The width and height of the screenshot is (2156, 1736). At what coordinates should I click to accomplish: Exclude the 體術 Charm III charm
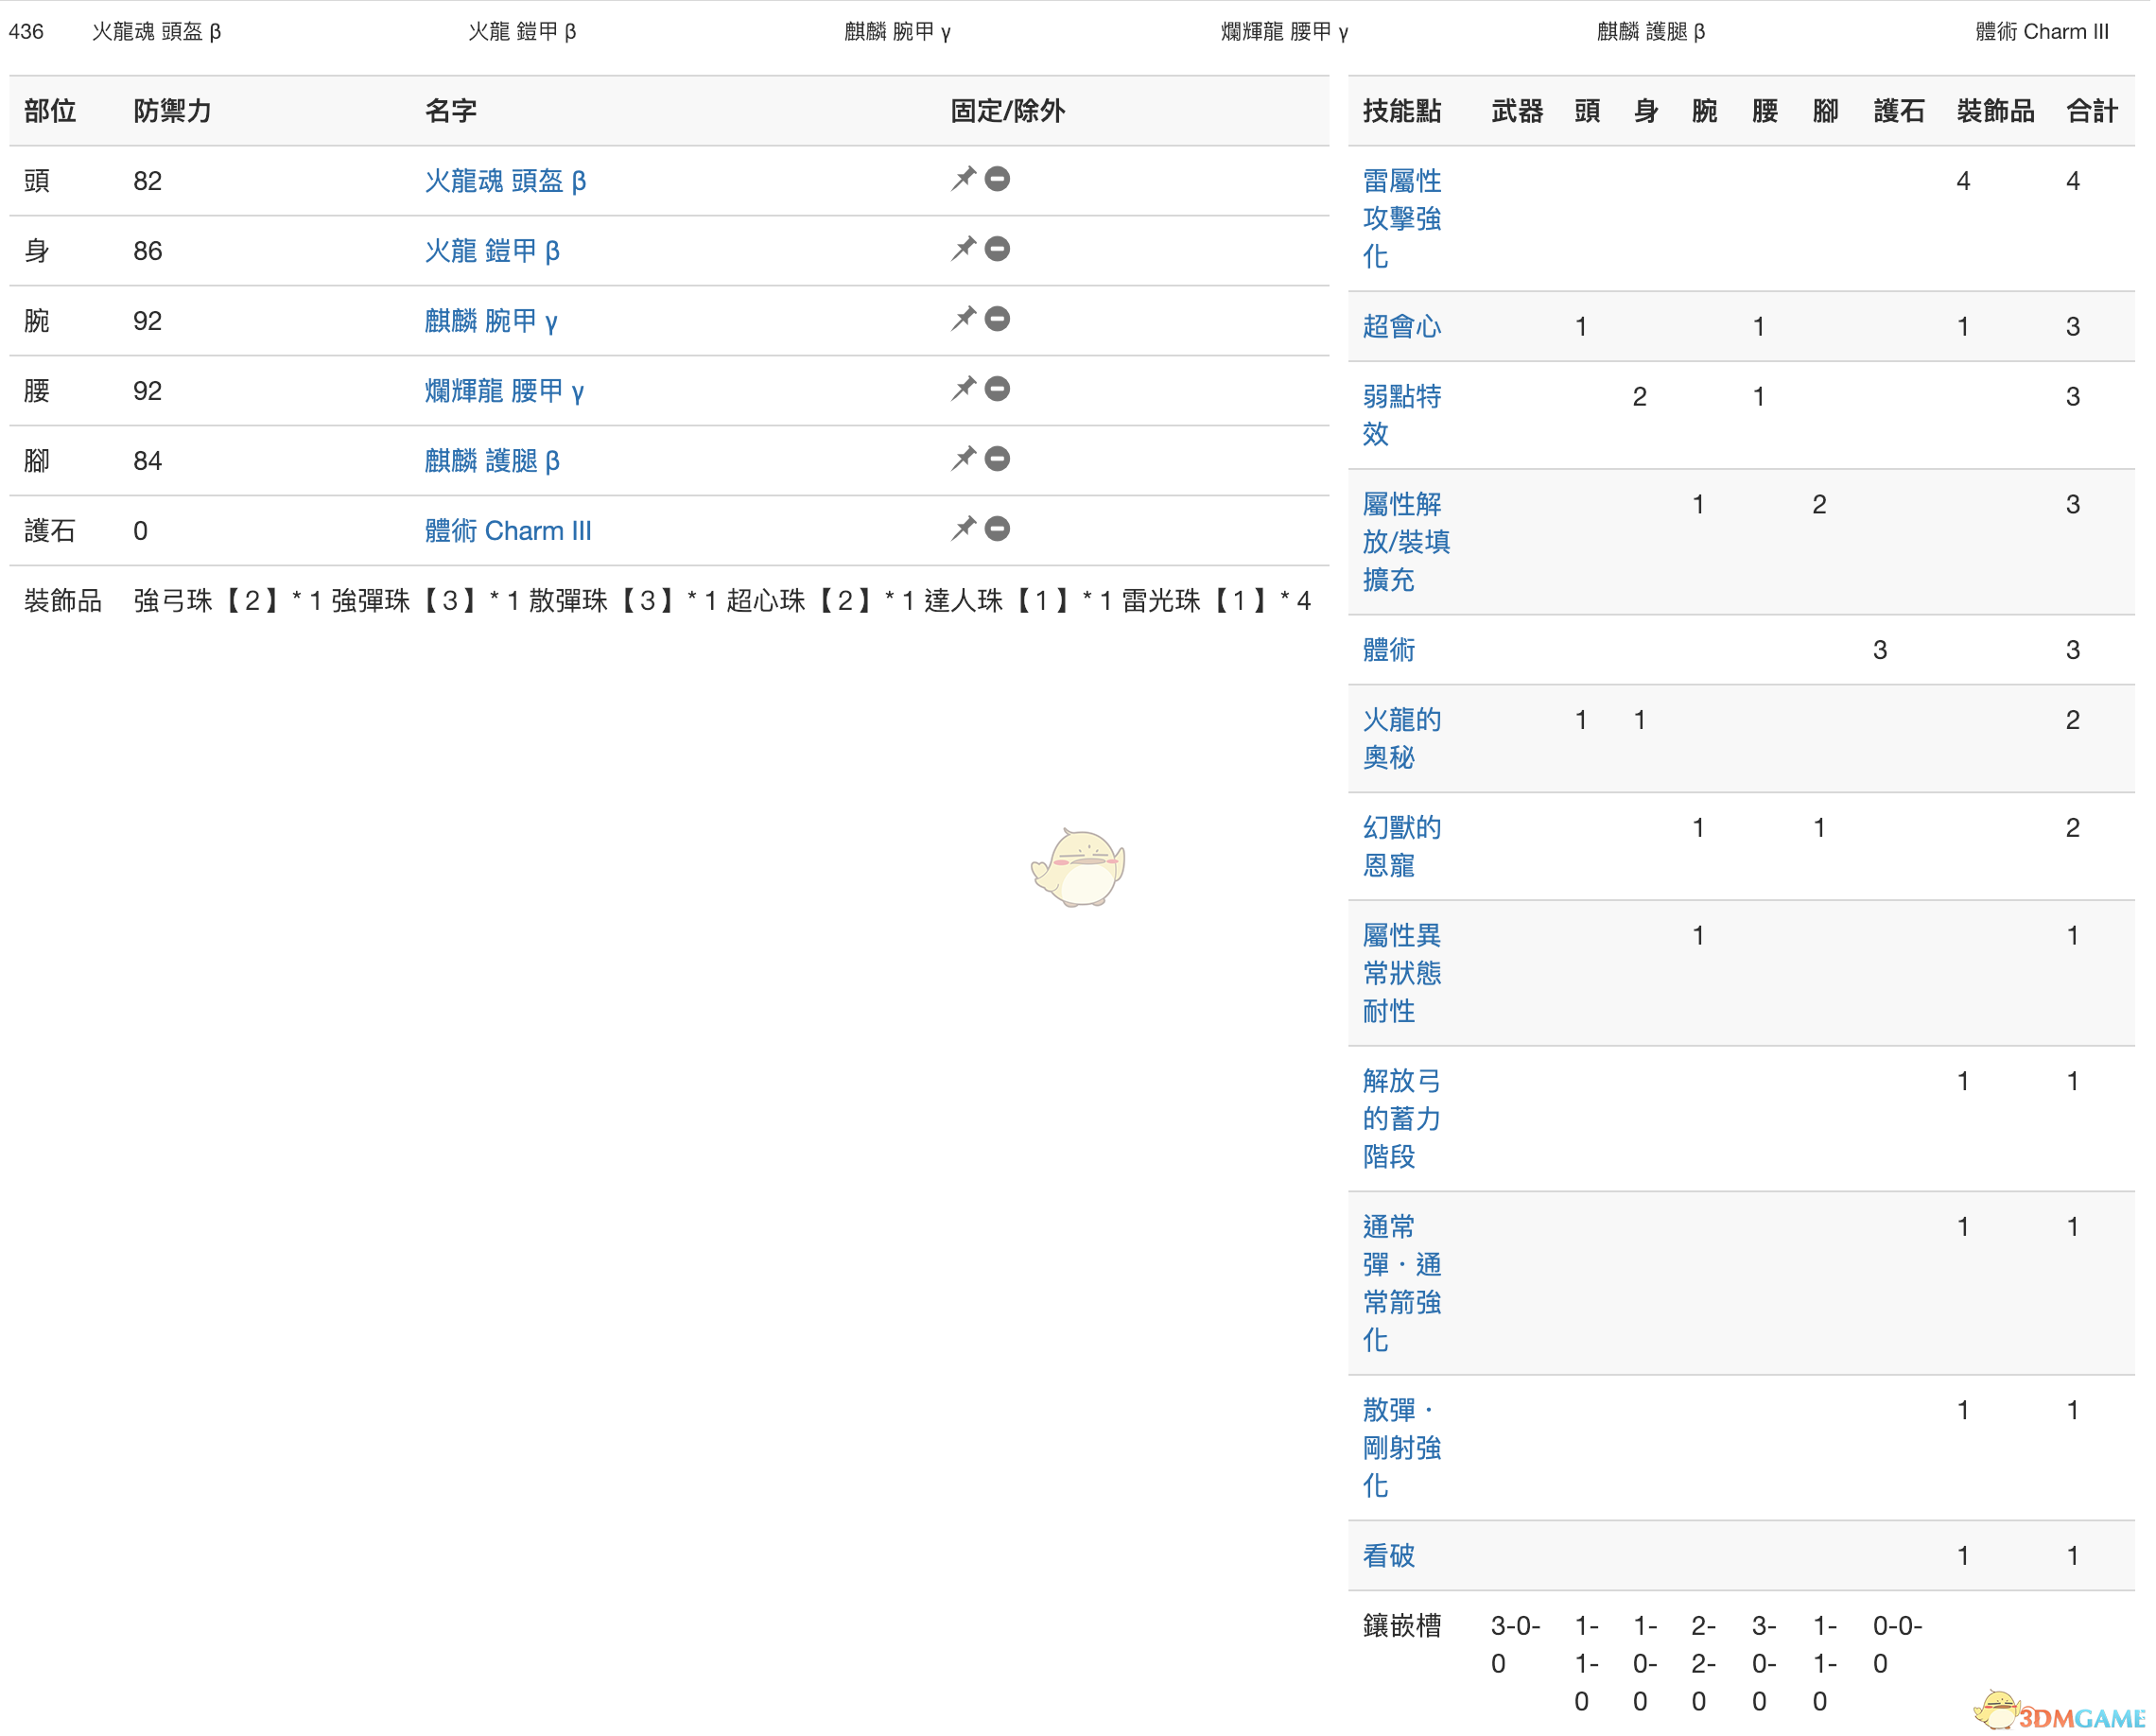click(997, 529)
